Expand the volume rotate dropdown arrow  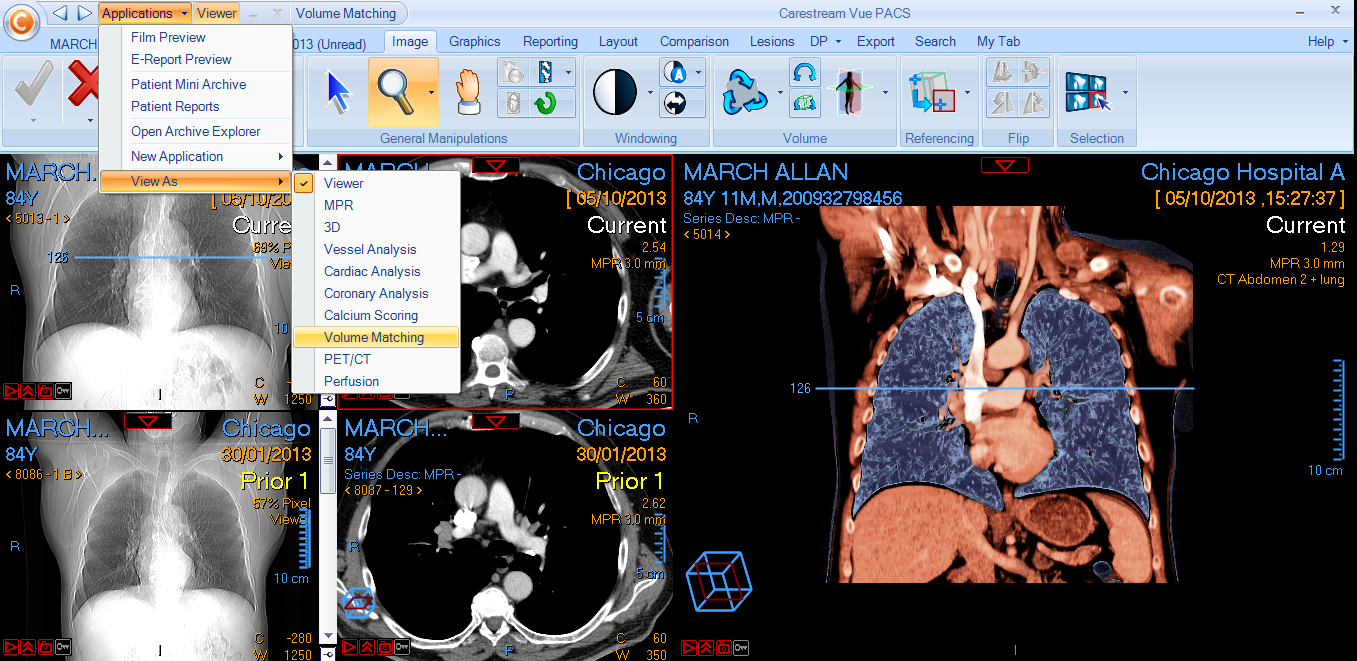[779, 93]
